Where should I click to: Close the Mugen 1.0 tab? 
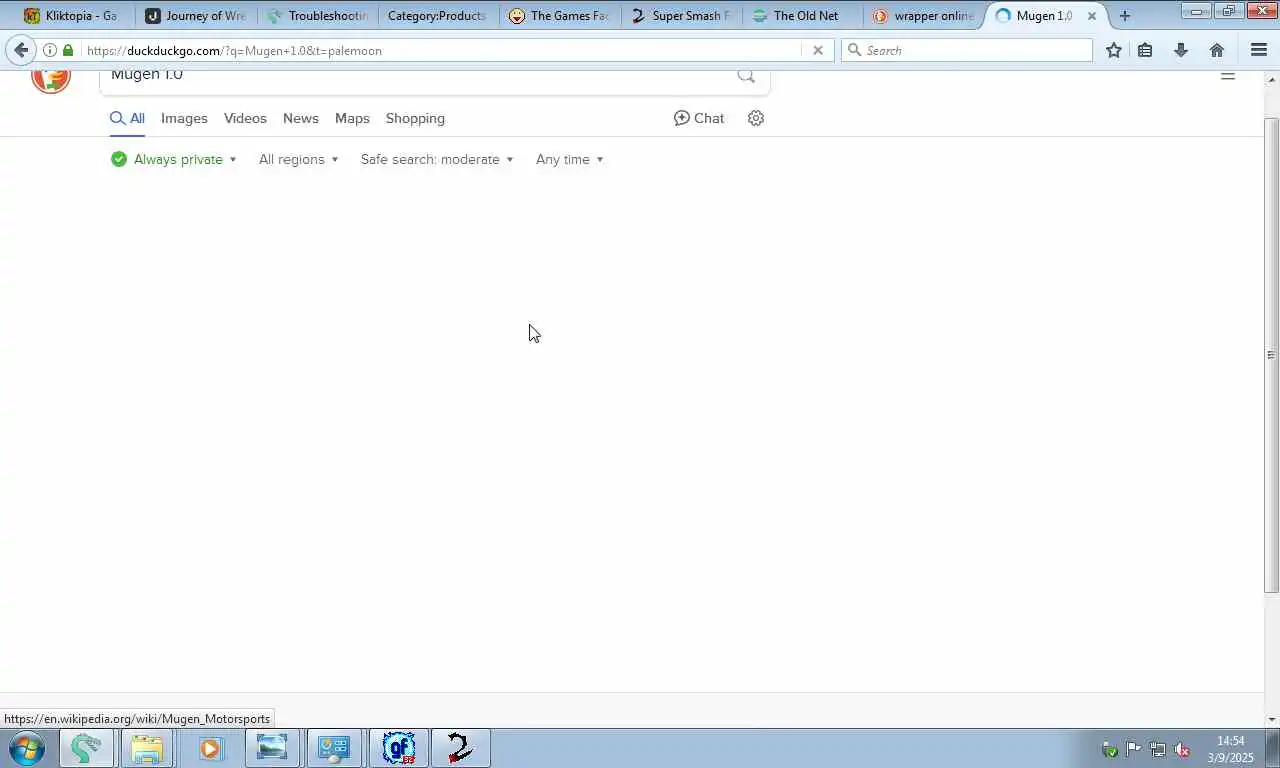[x=1092, y=16]
